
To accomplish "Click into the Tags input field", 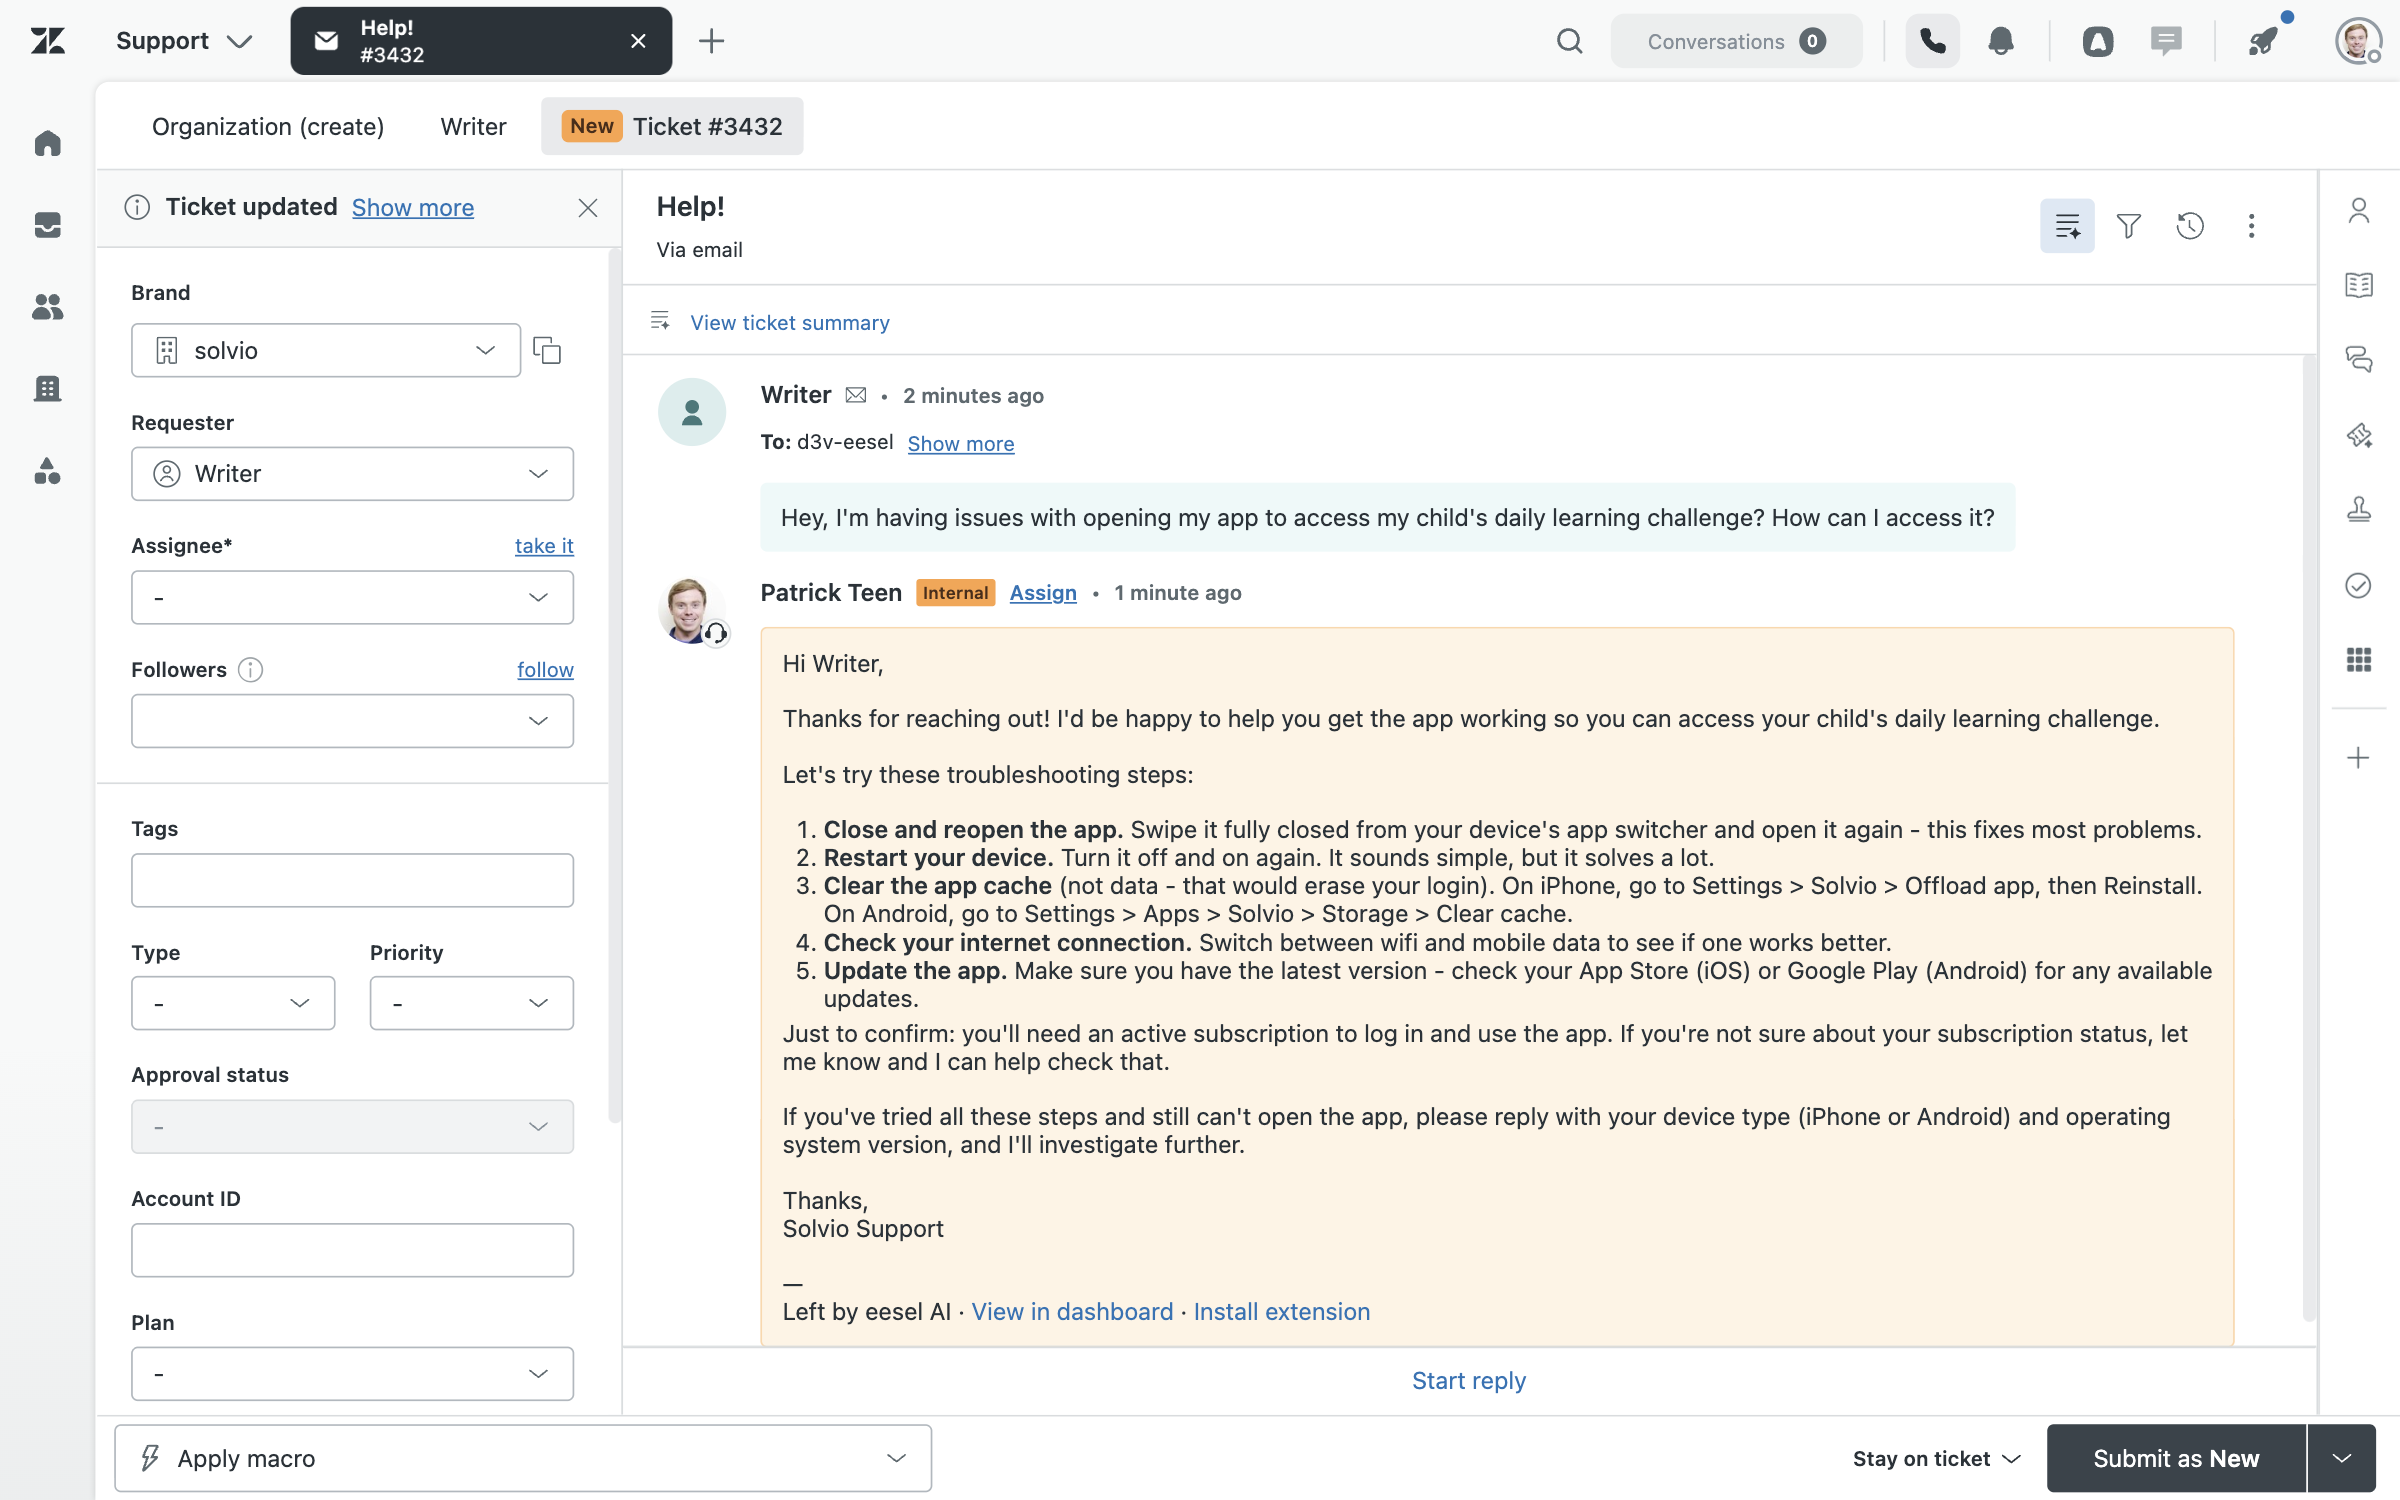I will pyautogui.click(x=352, y=880).
